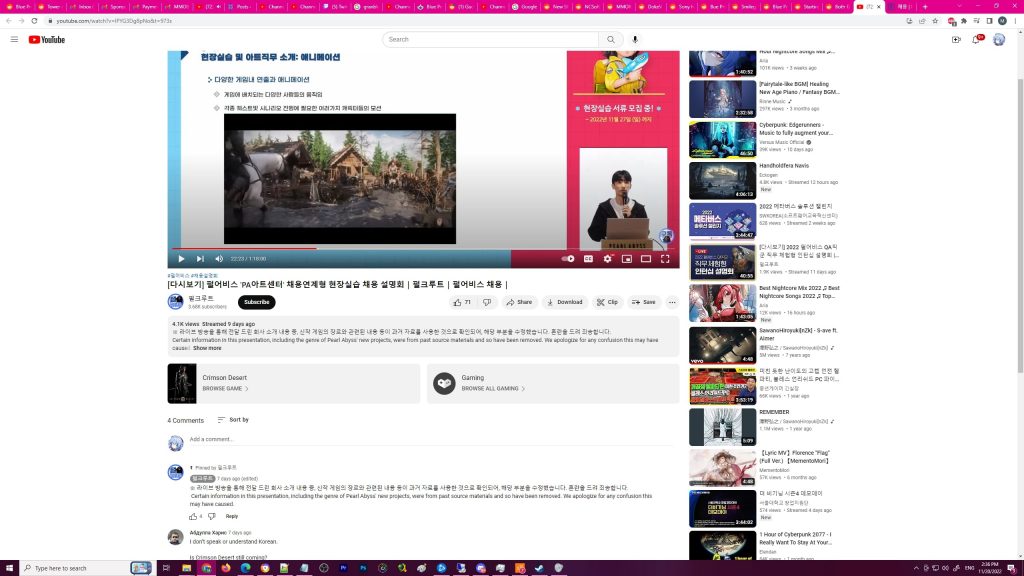Image resolution: width=1024 pixels, height=576 pixels.
Task: Open the Windows Start menu
Action: [9, 568]
